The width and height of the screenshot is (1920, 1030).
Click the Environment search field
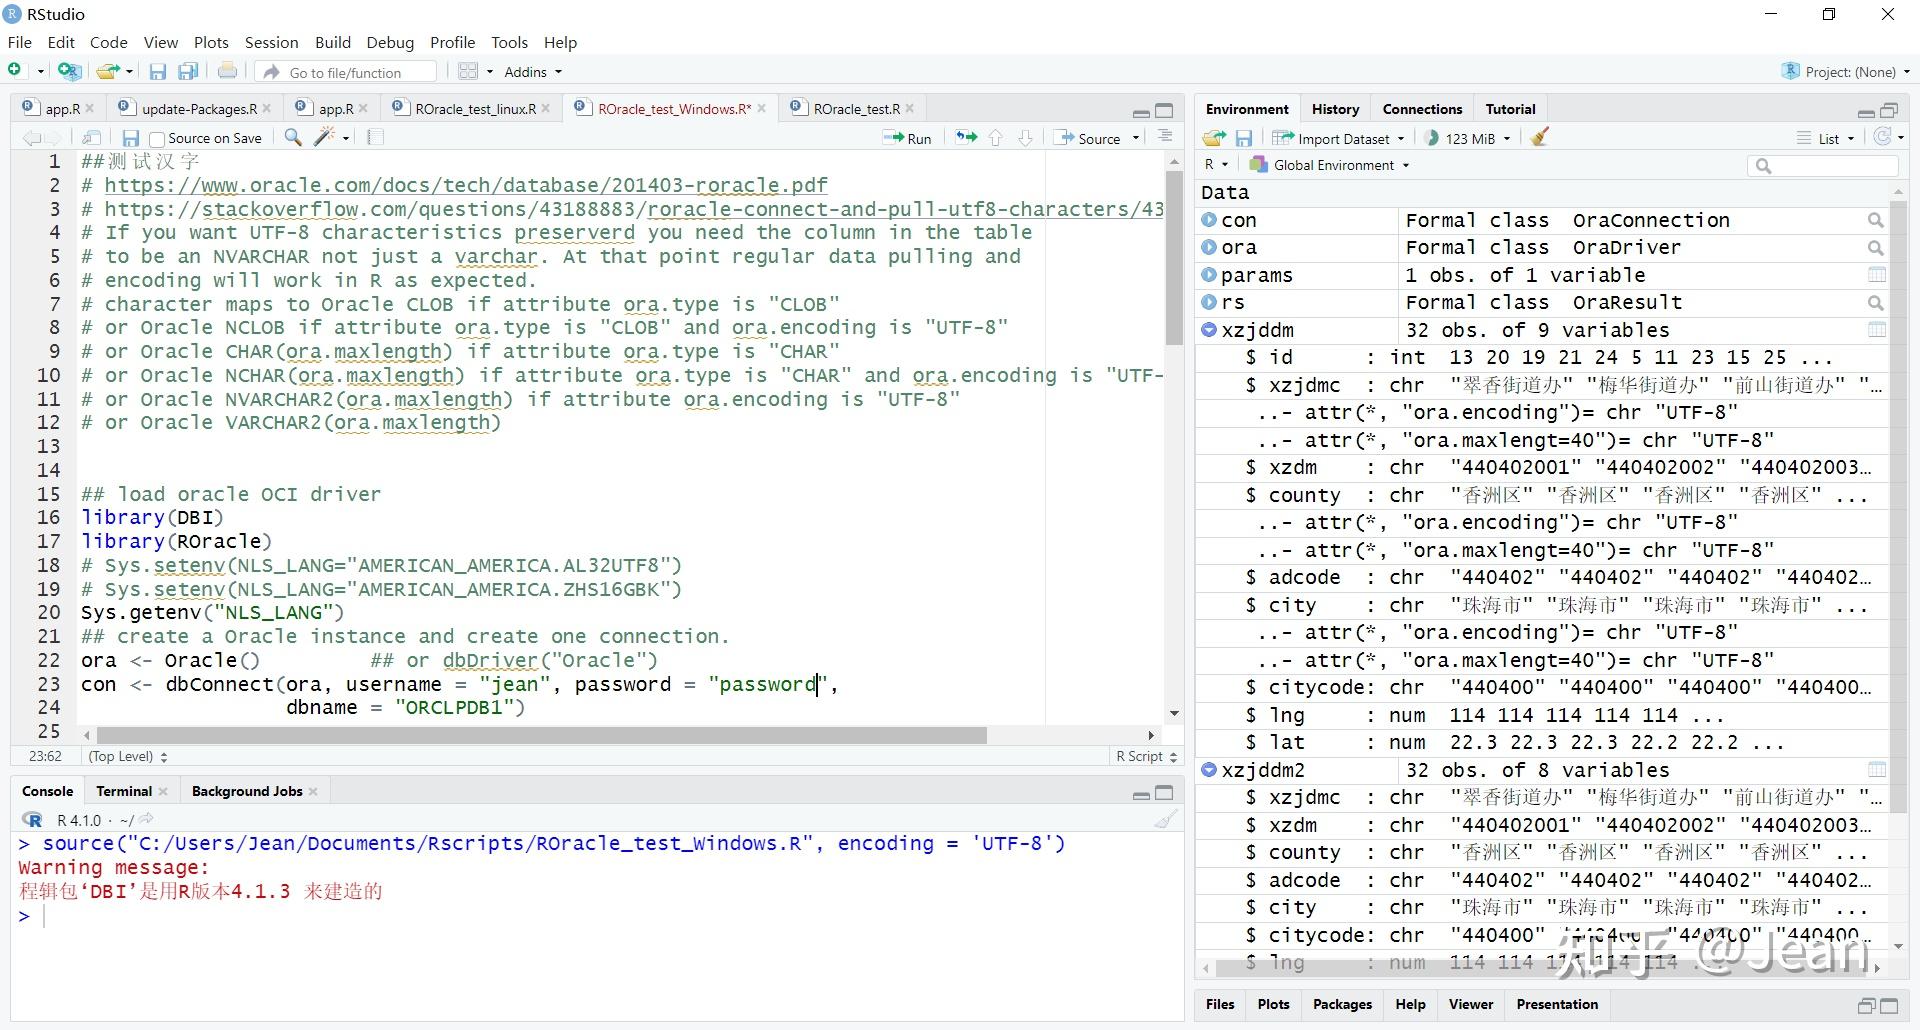[x=1830, y=166]
